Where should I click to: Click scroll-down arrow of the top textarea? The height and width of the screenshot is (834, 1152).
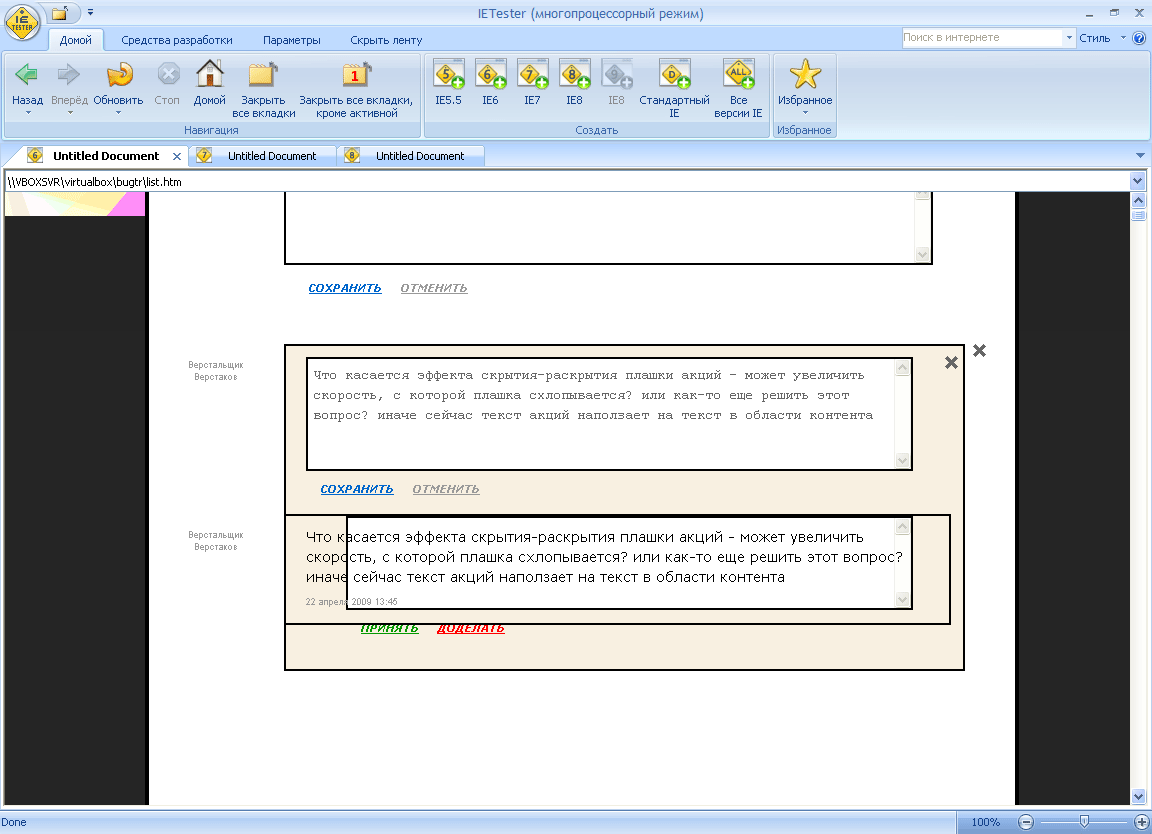(923, 254)
